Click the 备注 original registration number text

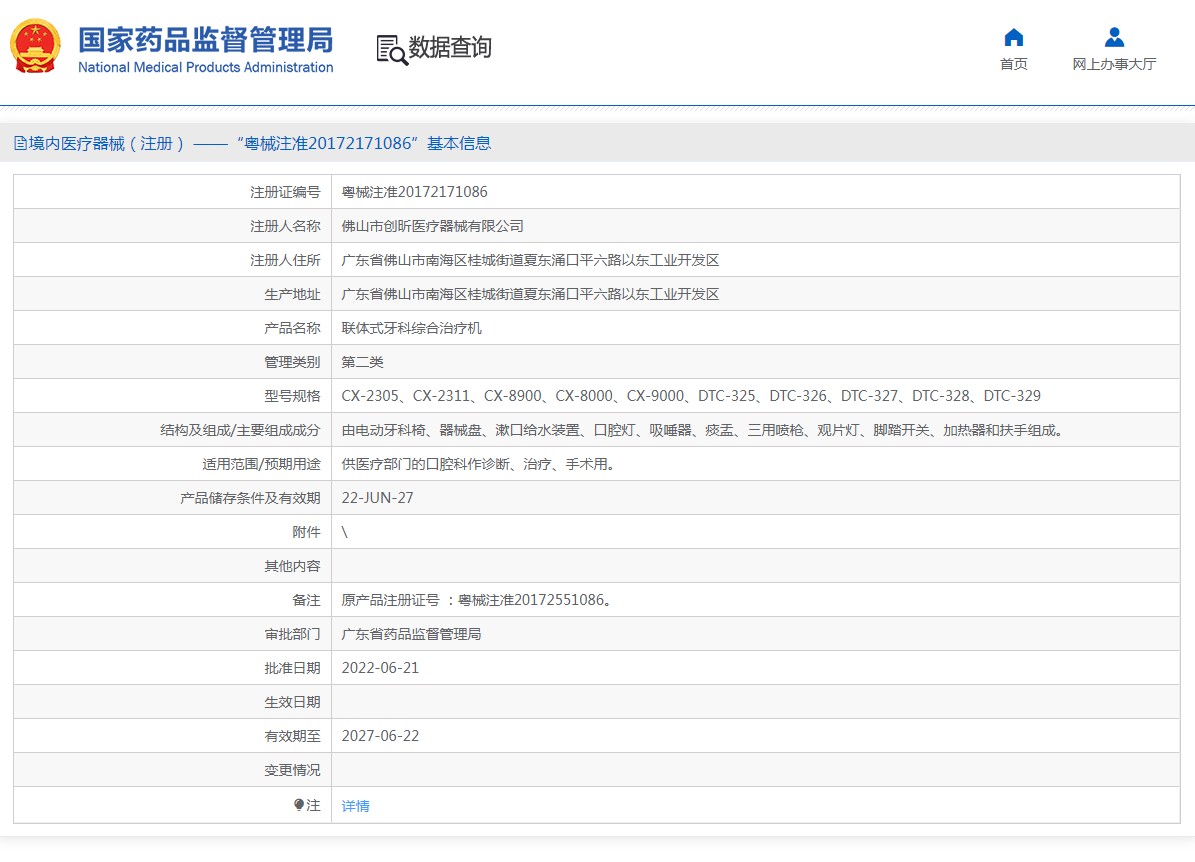(476, 600)
